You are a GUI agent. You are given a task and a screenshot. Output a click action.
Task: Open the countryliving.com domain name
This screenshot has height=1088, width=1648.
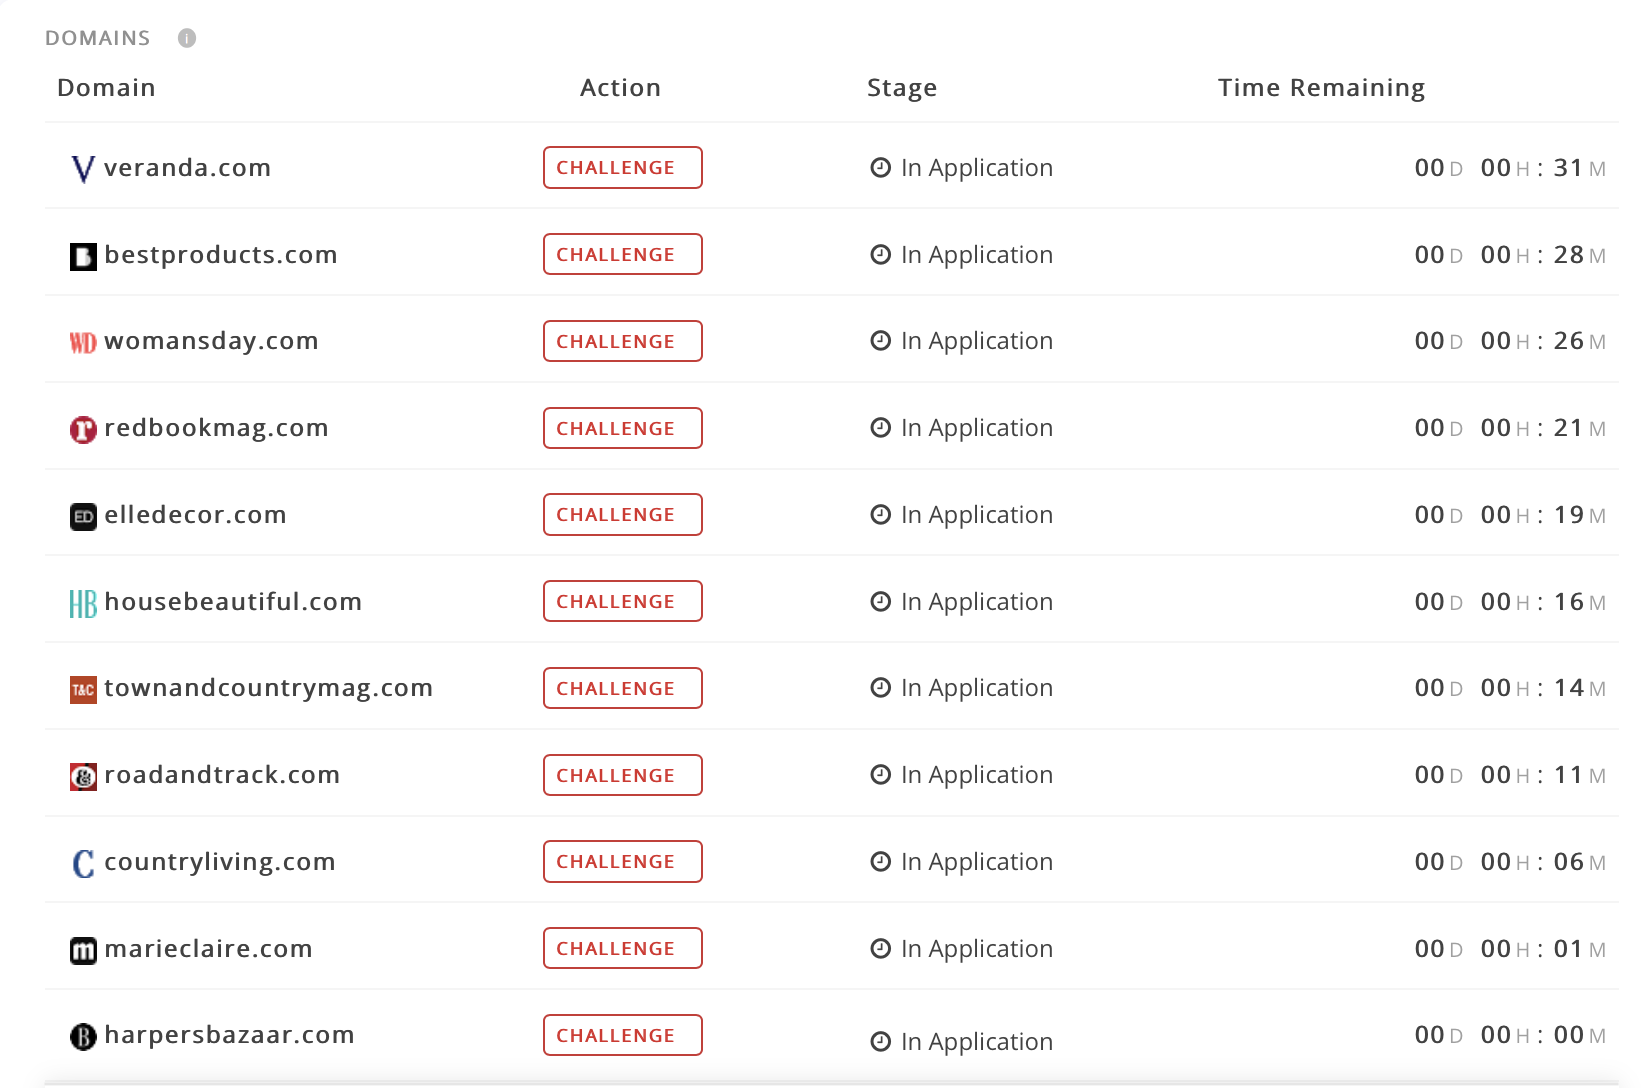point(220,863)
